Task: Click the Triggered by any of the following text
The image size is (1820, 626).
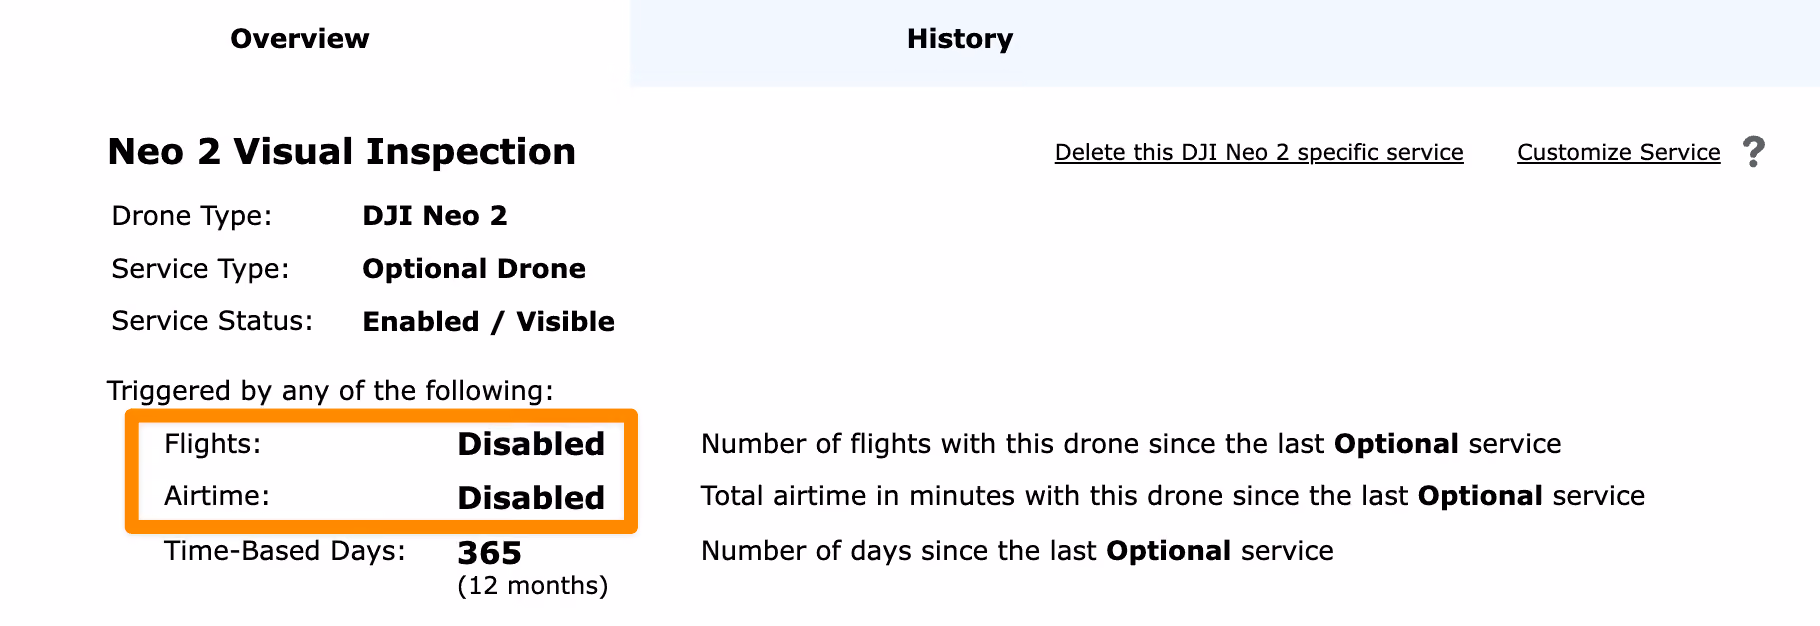Action: coord(330,391)
